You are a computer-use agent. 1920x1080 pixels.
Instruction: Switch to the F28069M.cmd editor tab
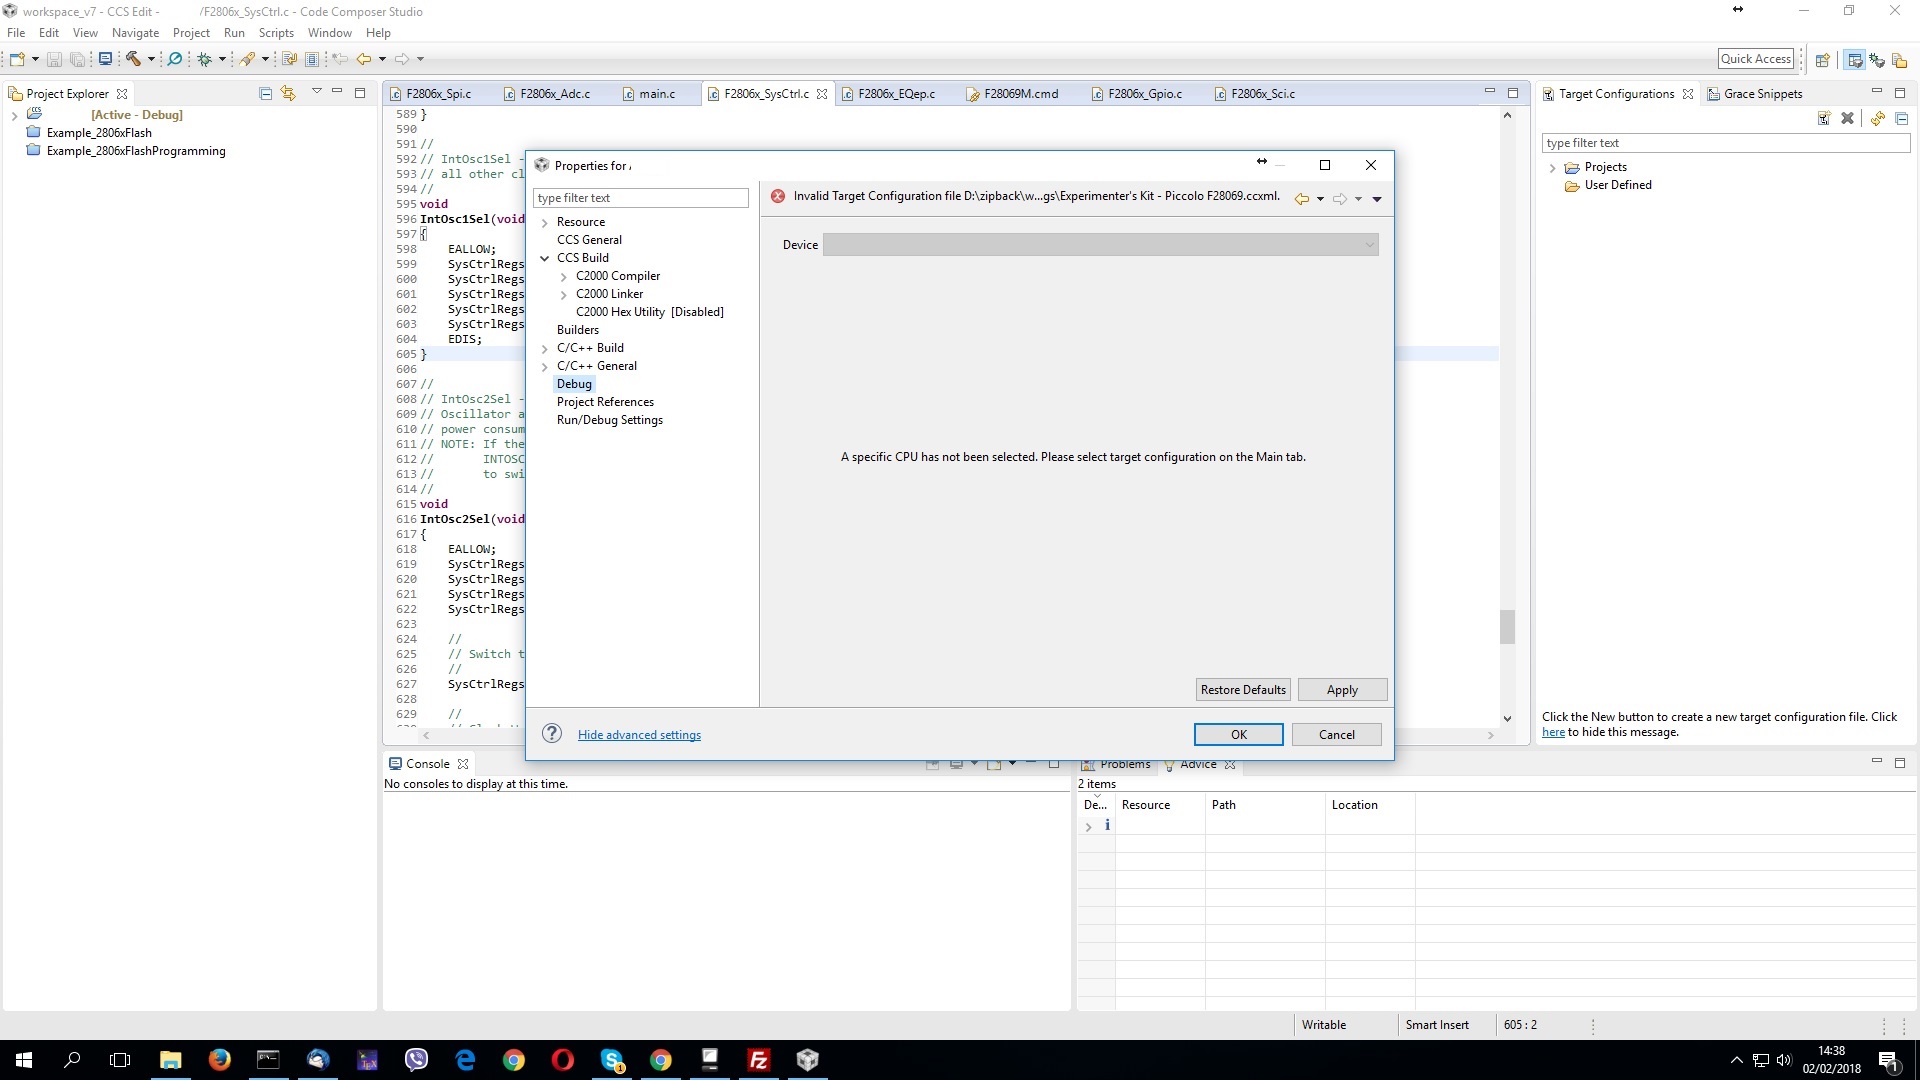point(1021,94)
